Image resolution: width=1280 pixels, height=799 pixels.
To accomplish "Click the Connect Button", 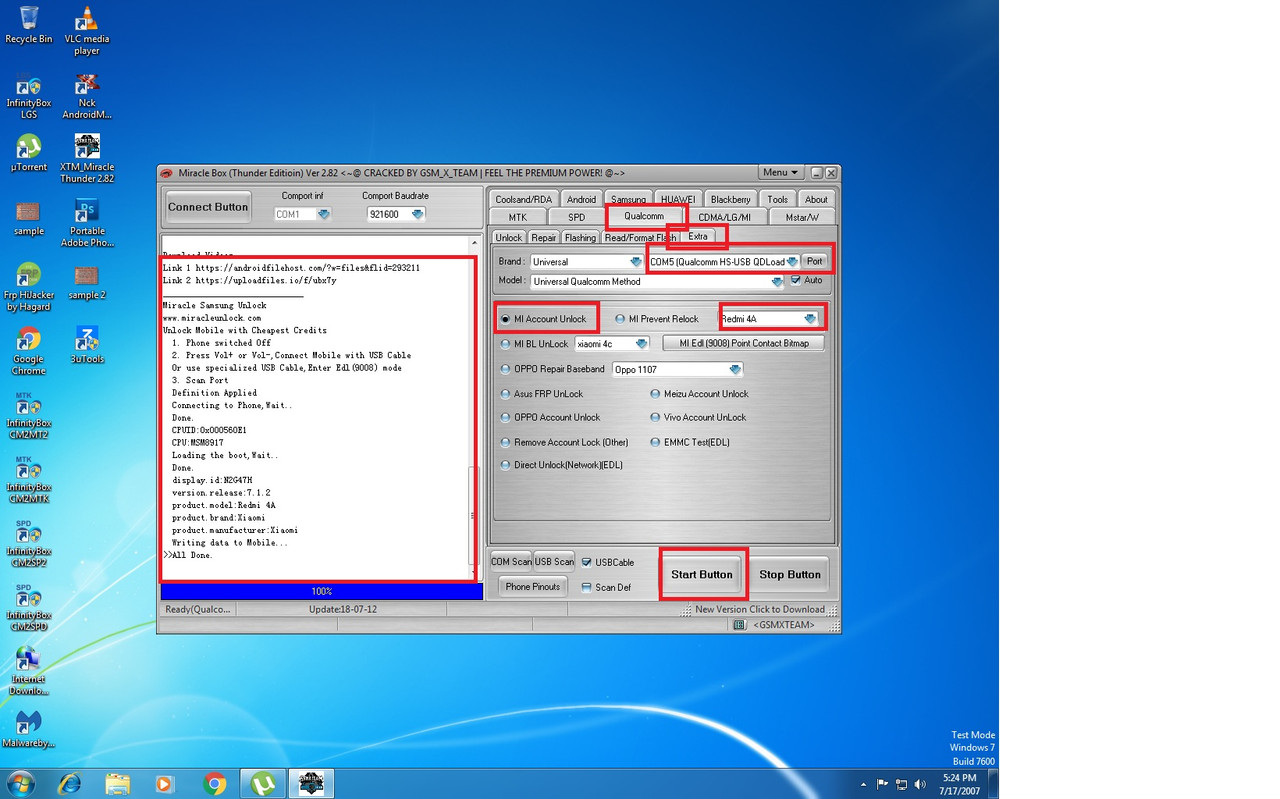I will coord(208,207).
